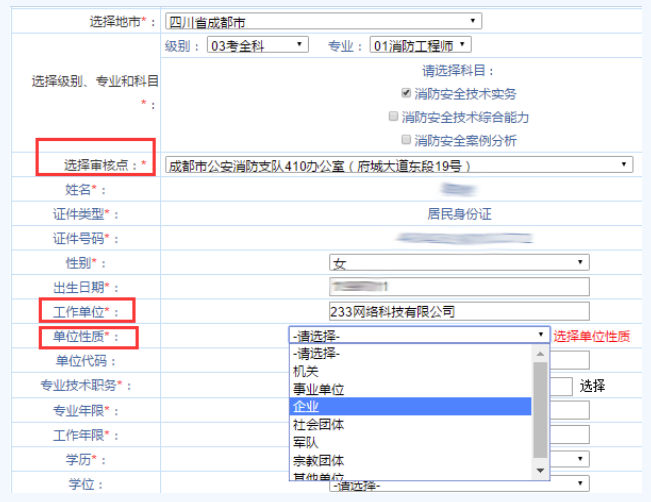Expand the 性别 gender dropdown
Viewport: 651px width, 502px height.
(x=459, y=262)
